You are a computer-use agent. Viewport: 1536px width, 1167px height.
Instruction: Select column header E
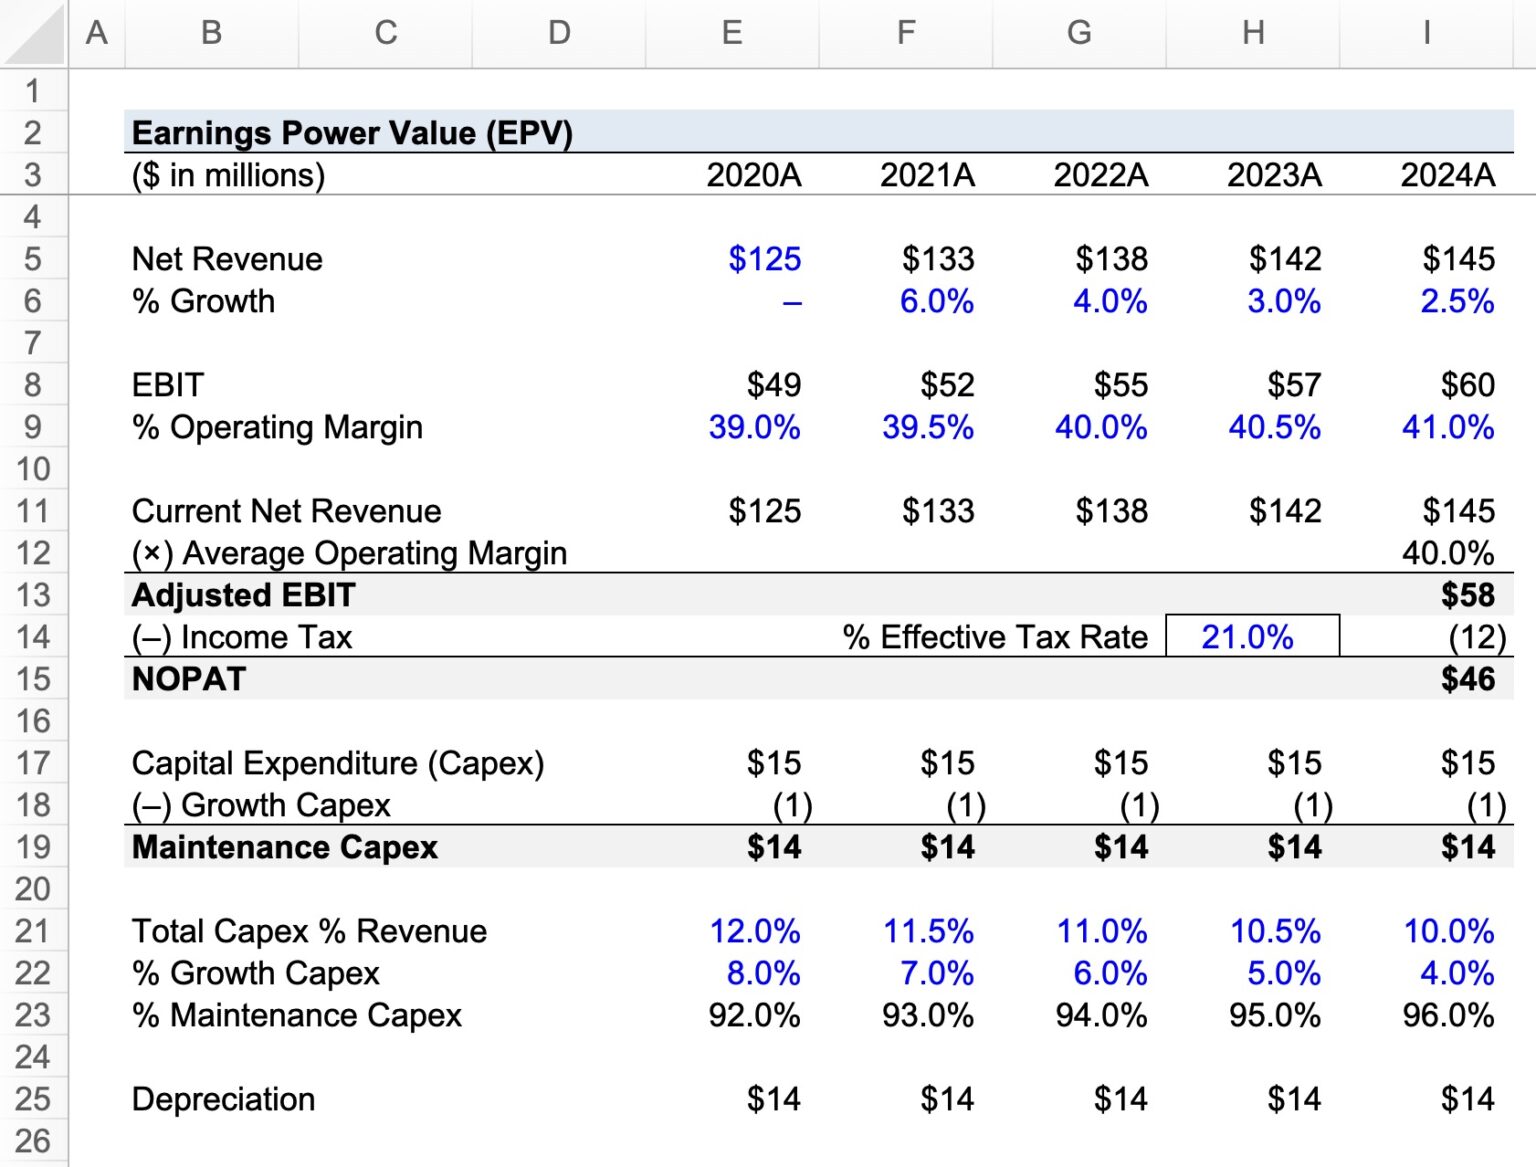732,33
